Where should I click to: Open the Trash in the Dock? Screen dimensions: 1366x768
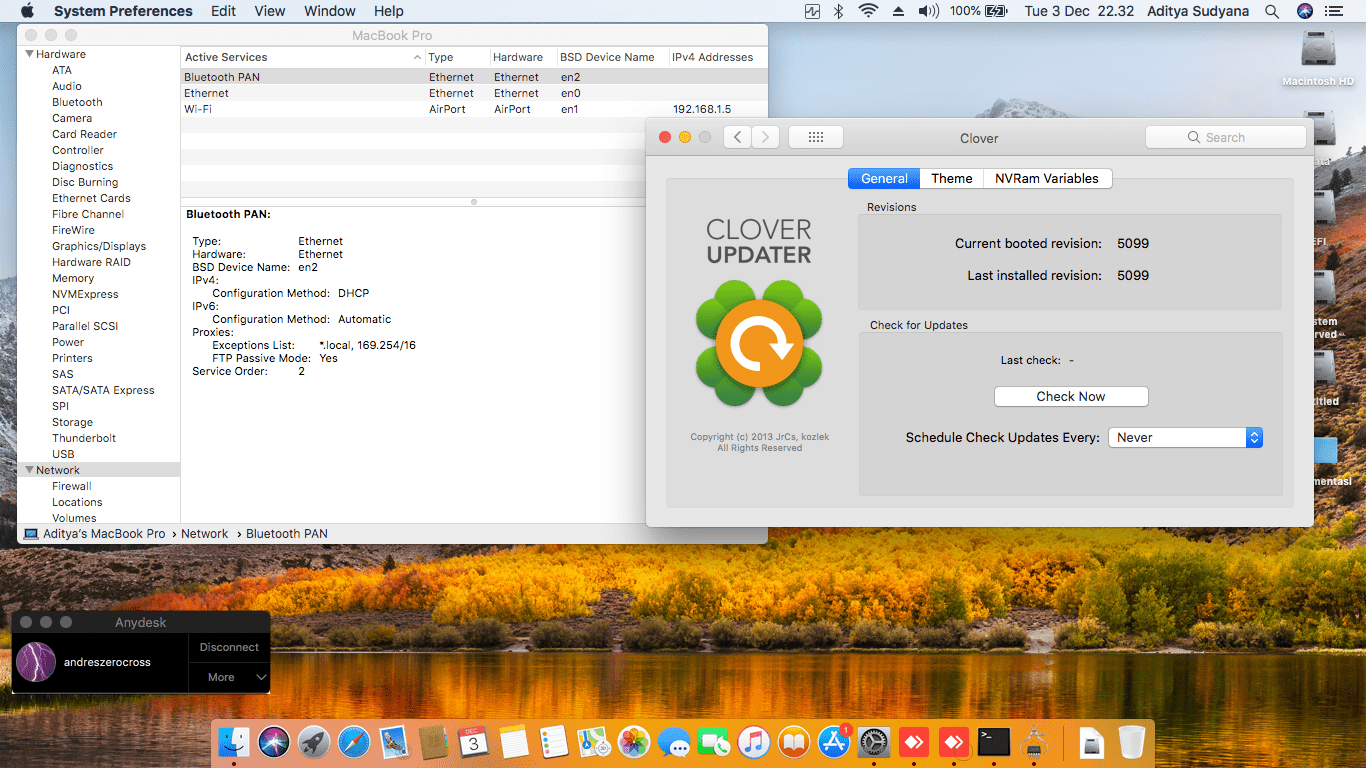click(1132, 742)
